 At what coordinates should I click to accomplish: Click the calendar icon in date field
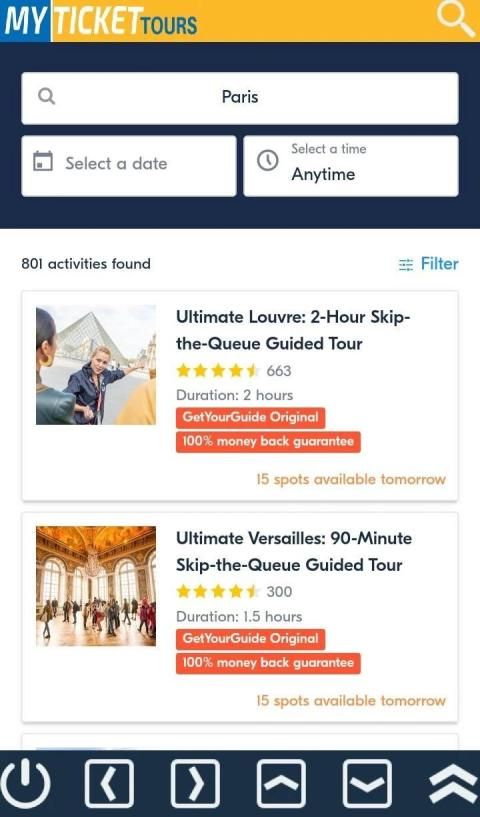click(x=43, y=161)
